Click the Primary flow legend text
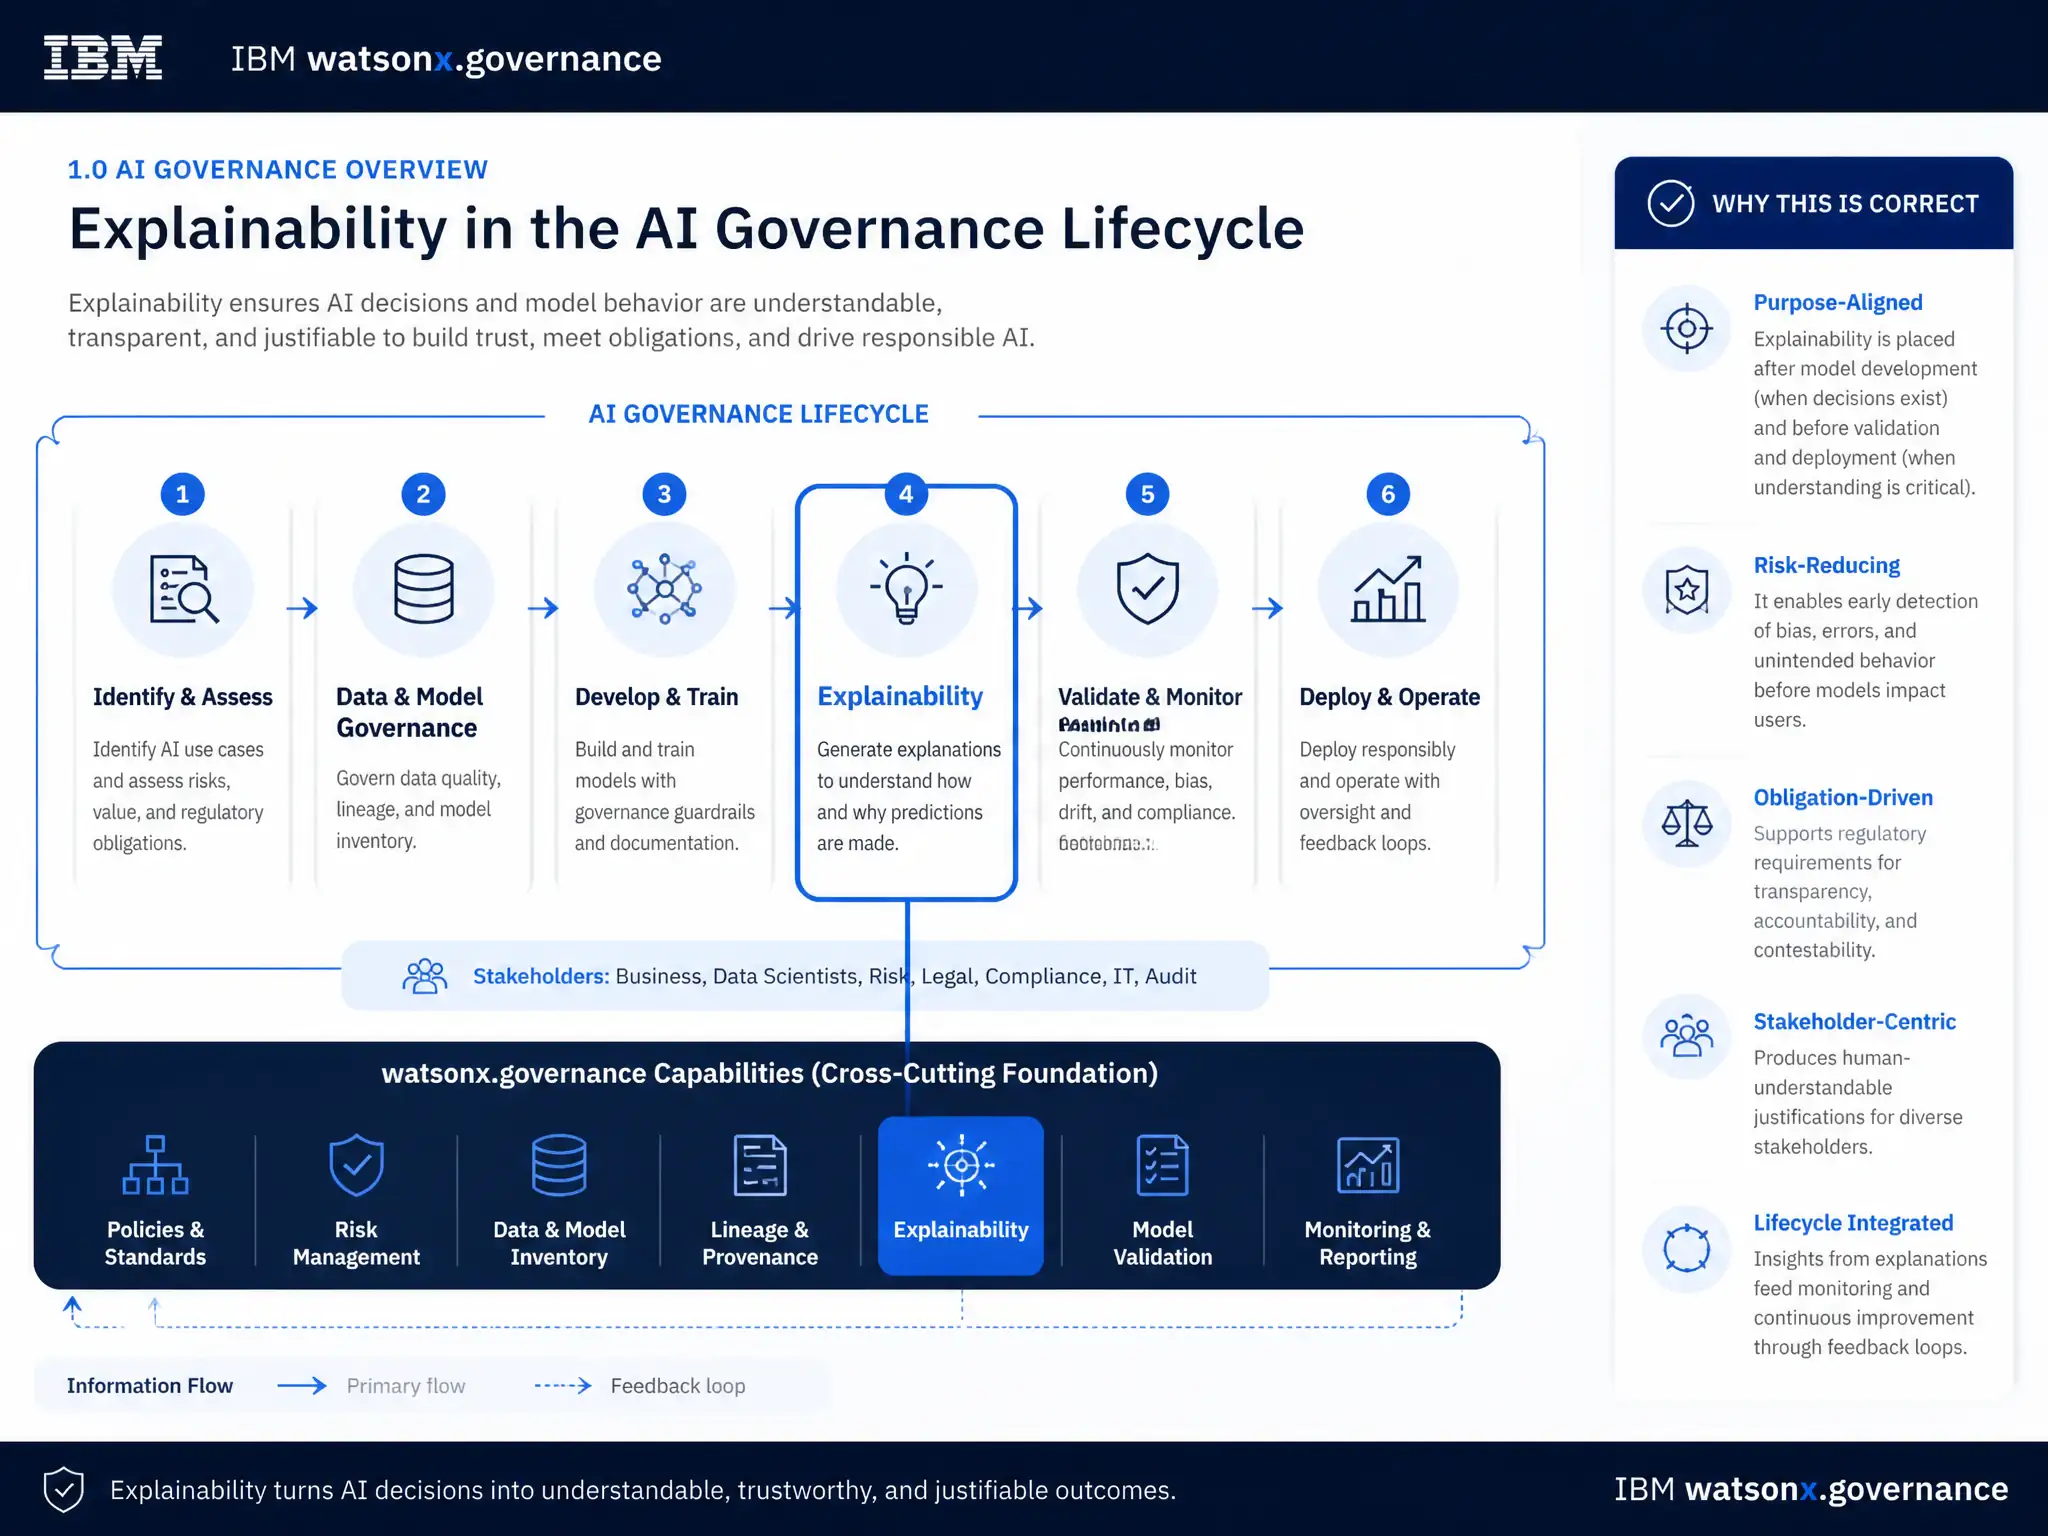This screenshot has width=2048, height=1536. [406, 1386]
